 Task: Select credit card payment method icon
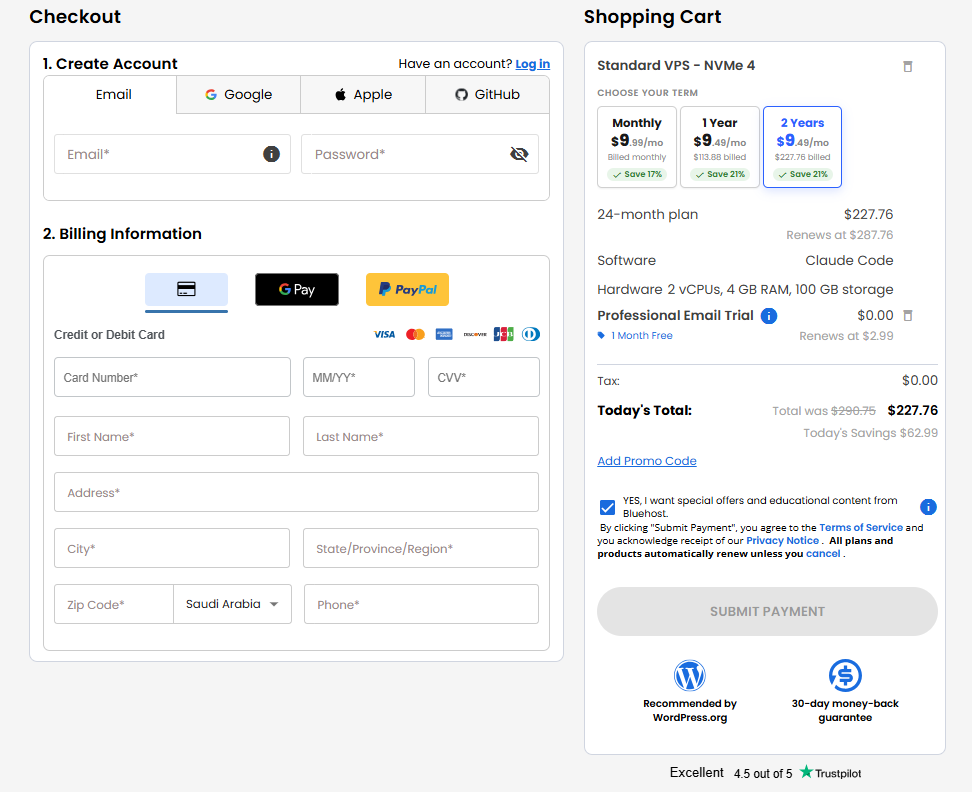pos(187,289)
